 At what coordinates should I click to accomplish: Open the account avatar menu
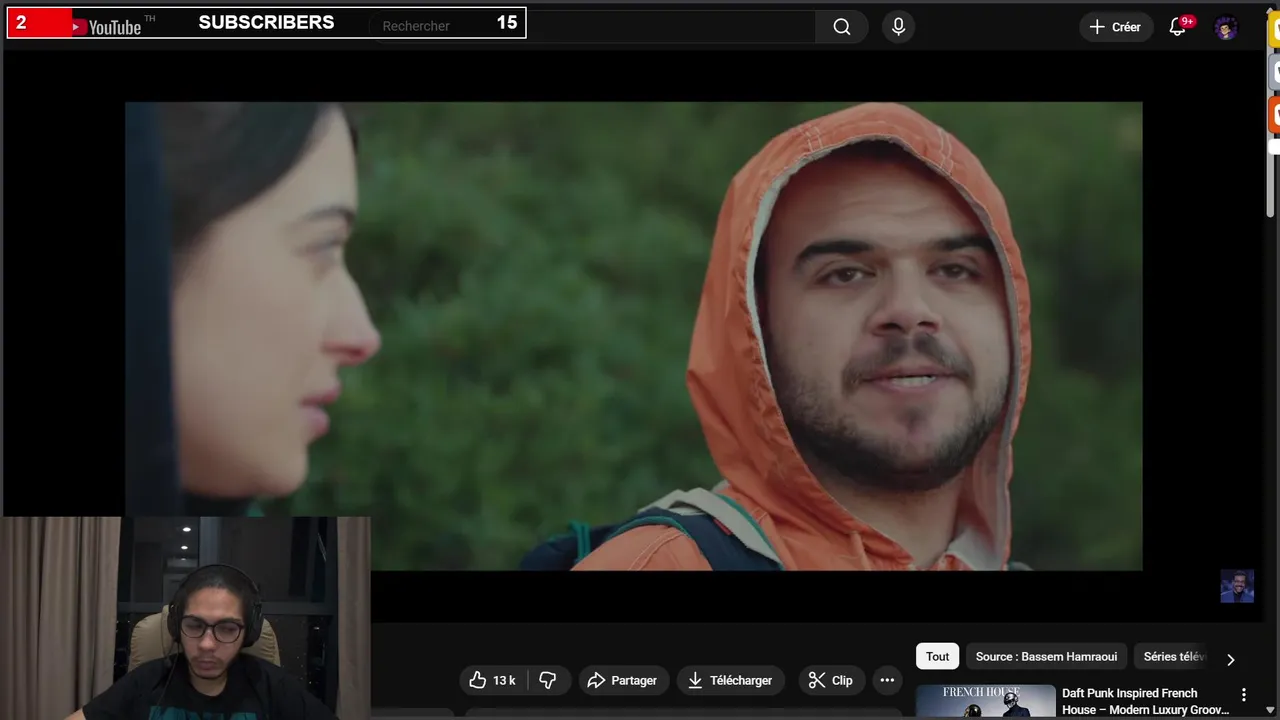point(1226,28)
